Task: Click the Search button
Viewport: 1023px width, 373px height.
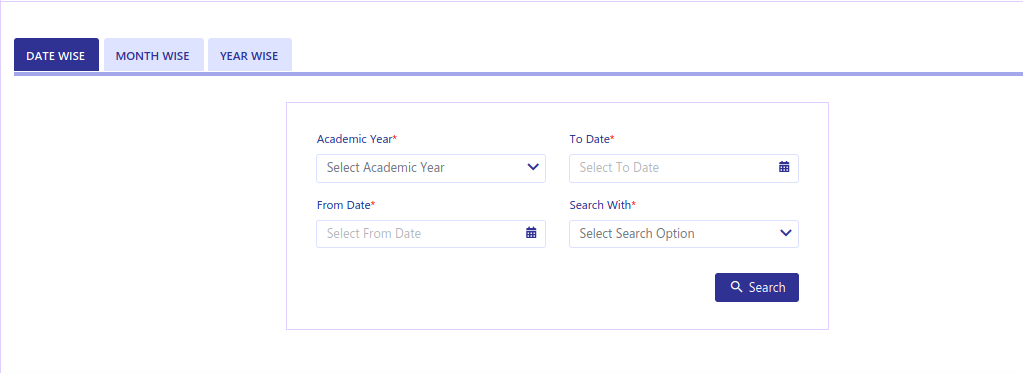Action: tap(757, 288)
